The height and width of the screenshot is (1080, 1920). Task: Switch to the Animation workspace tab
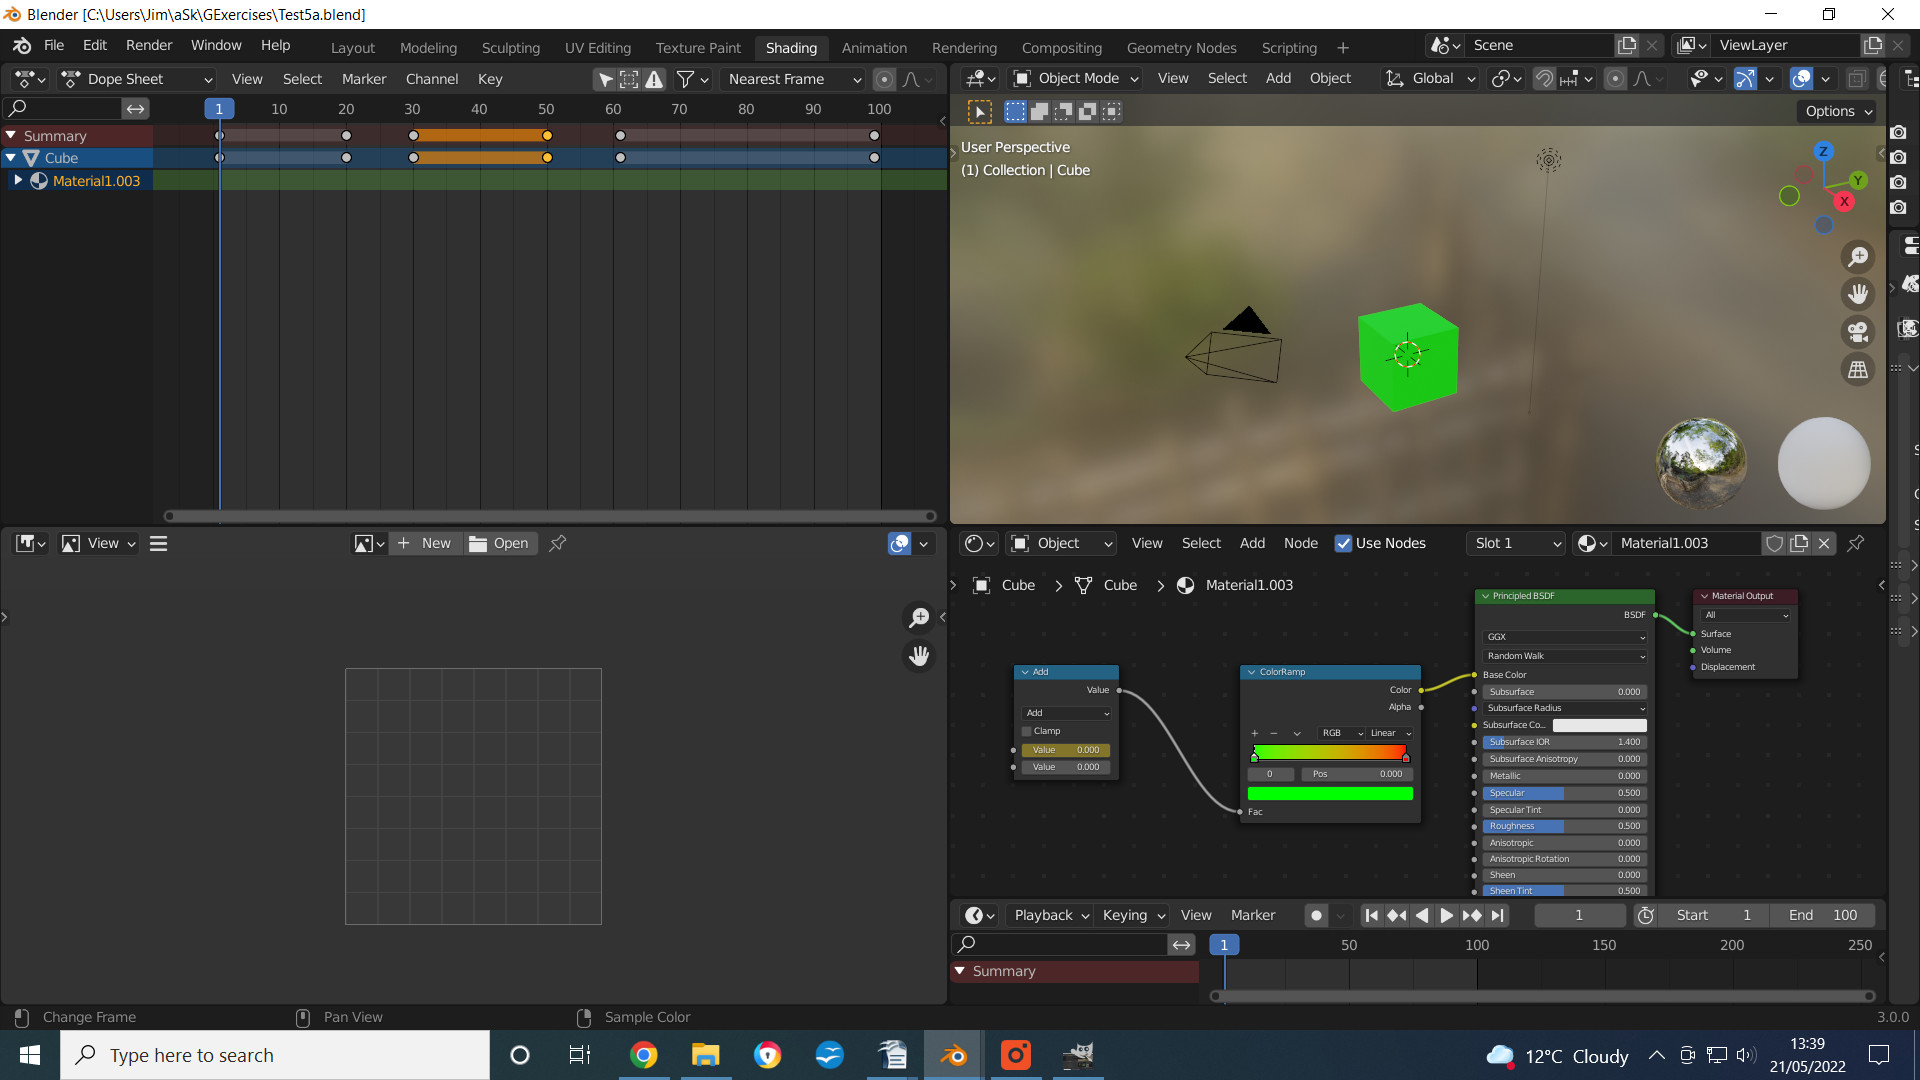pyautogui.click(x=874, y=48)
